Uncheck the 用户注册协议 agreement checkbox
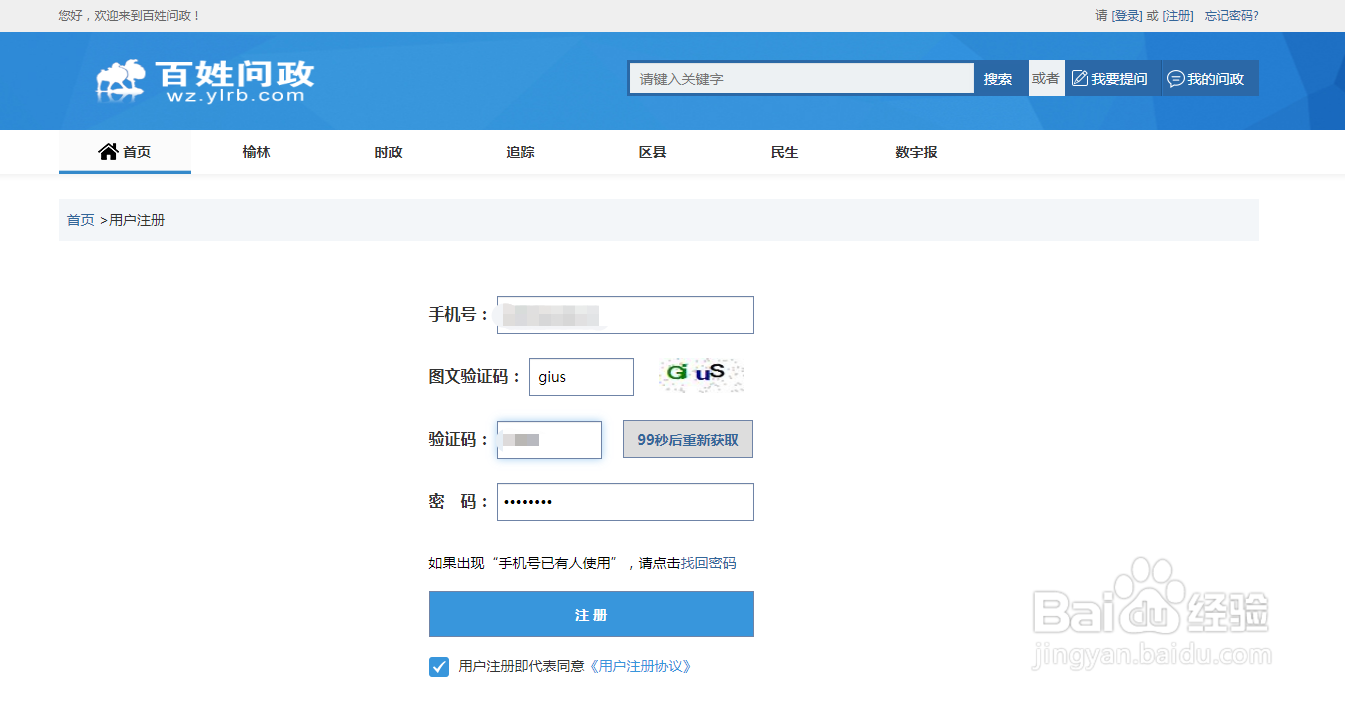Screen dimensions: 1345x701 pyautogui.click(x=438, y=666)
